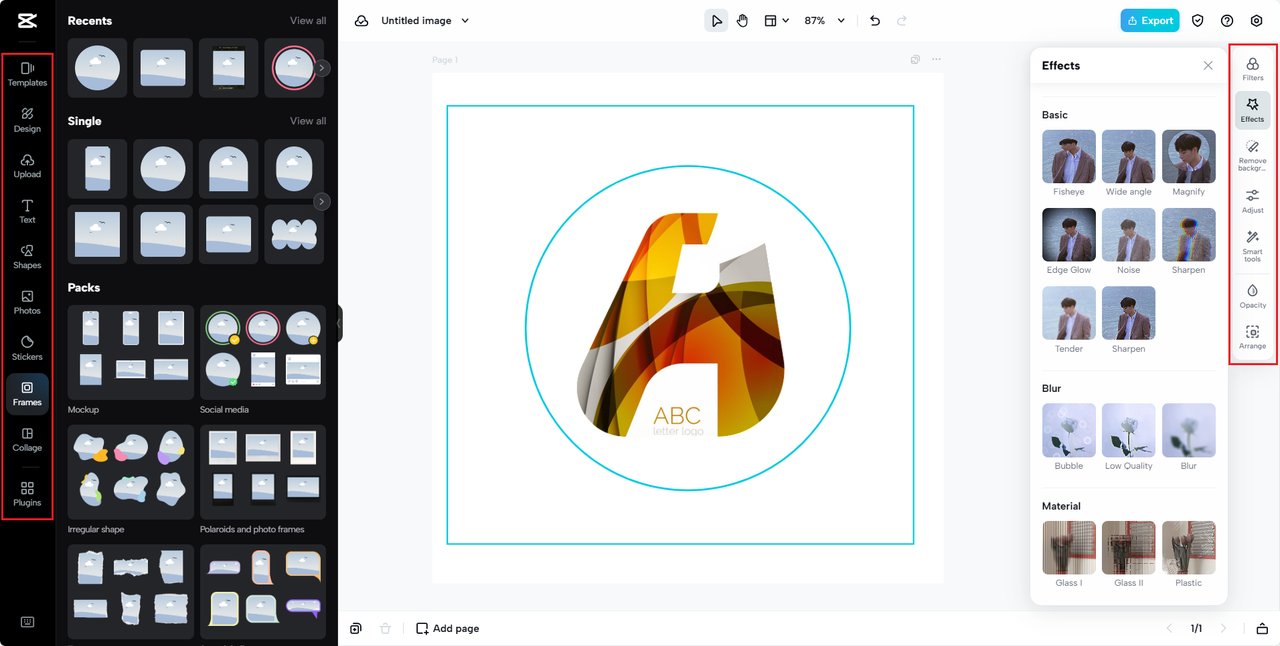1280x646 pixels.
Task: Open the Stickers sidebar panel
Action: (x=27, y=348)
